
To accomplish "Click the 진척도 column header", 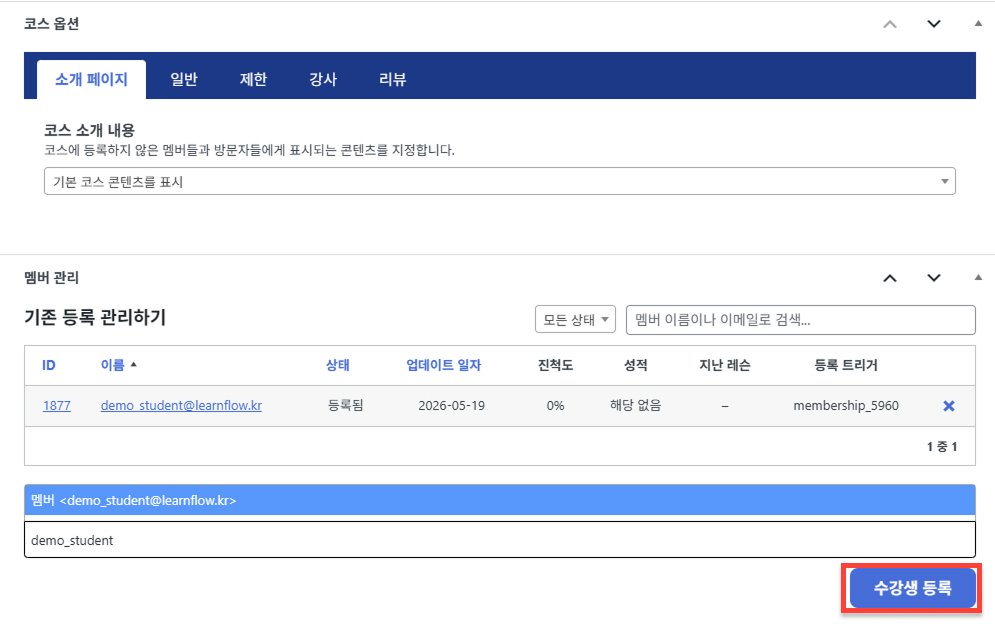I will pyautogui.click(x=555, y=365).
